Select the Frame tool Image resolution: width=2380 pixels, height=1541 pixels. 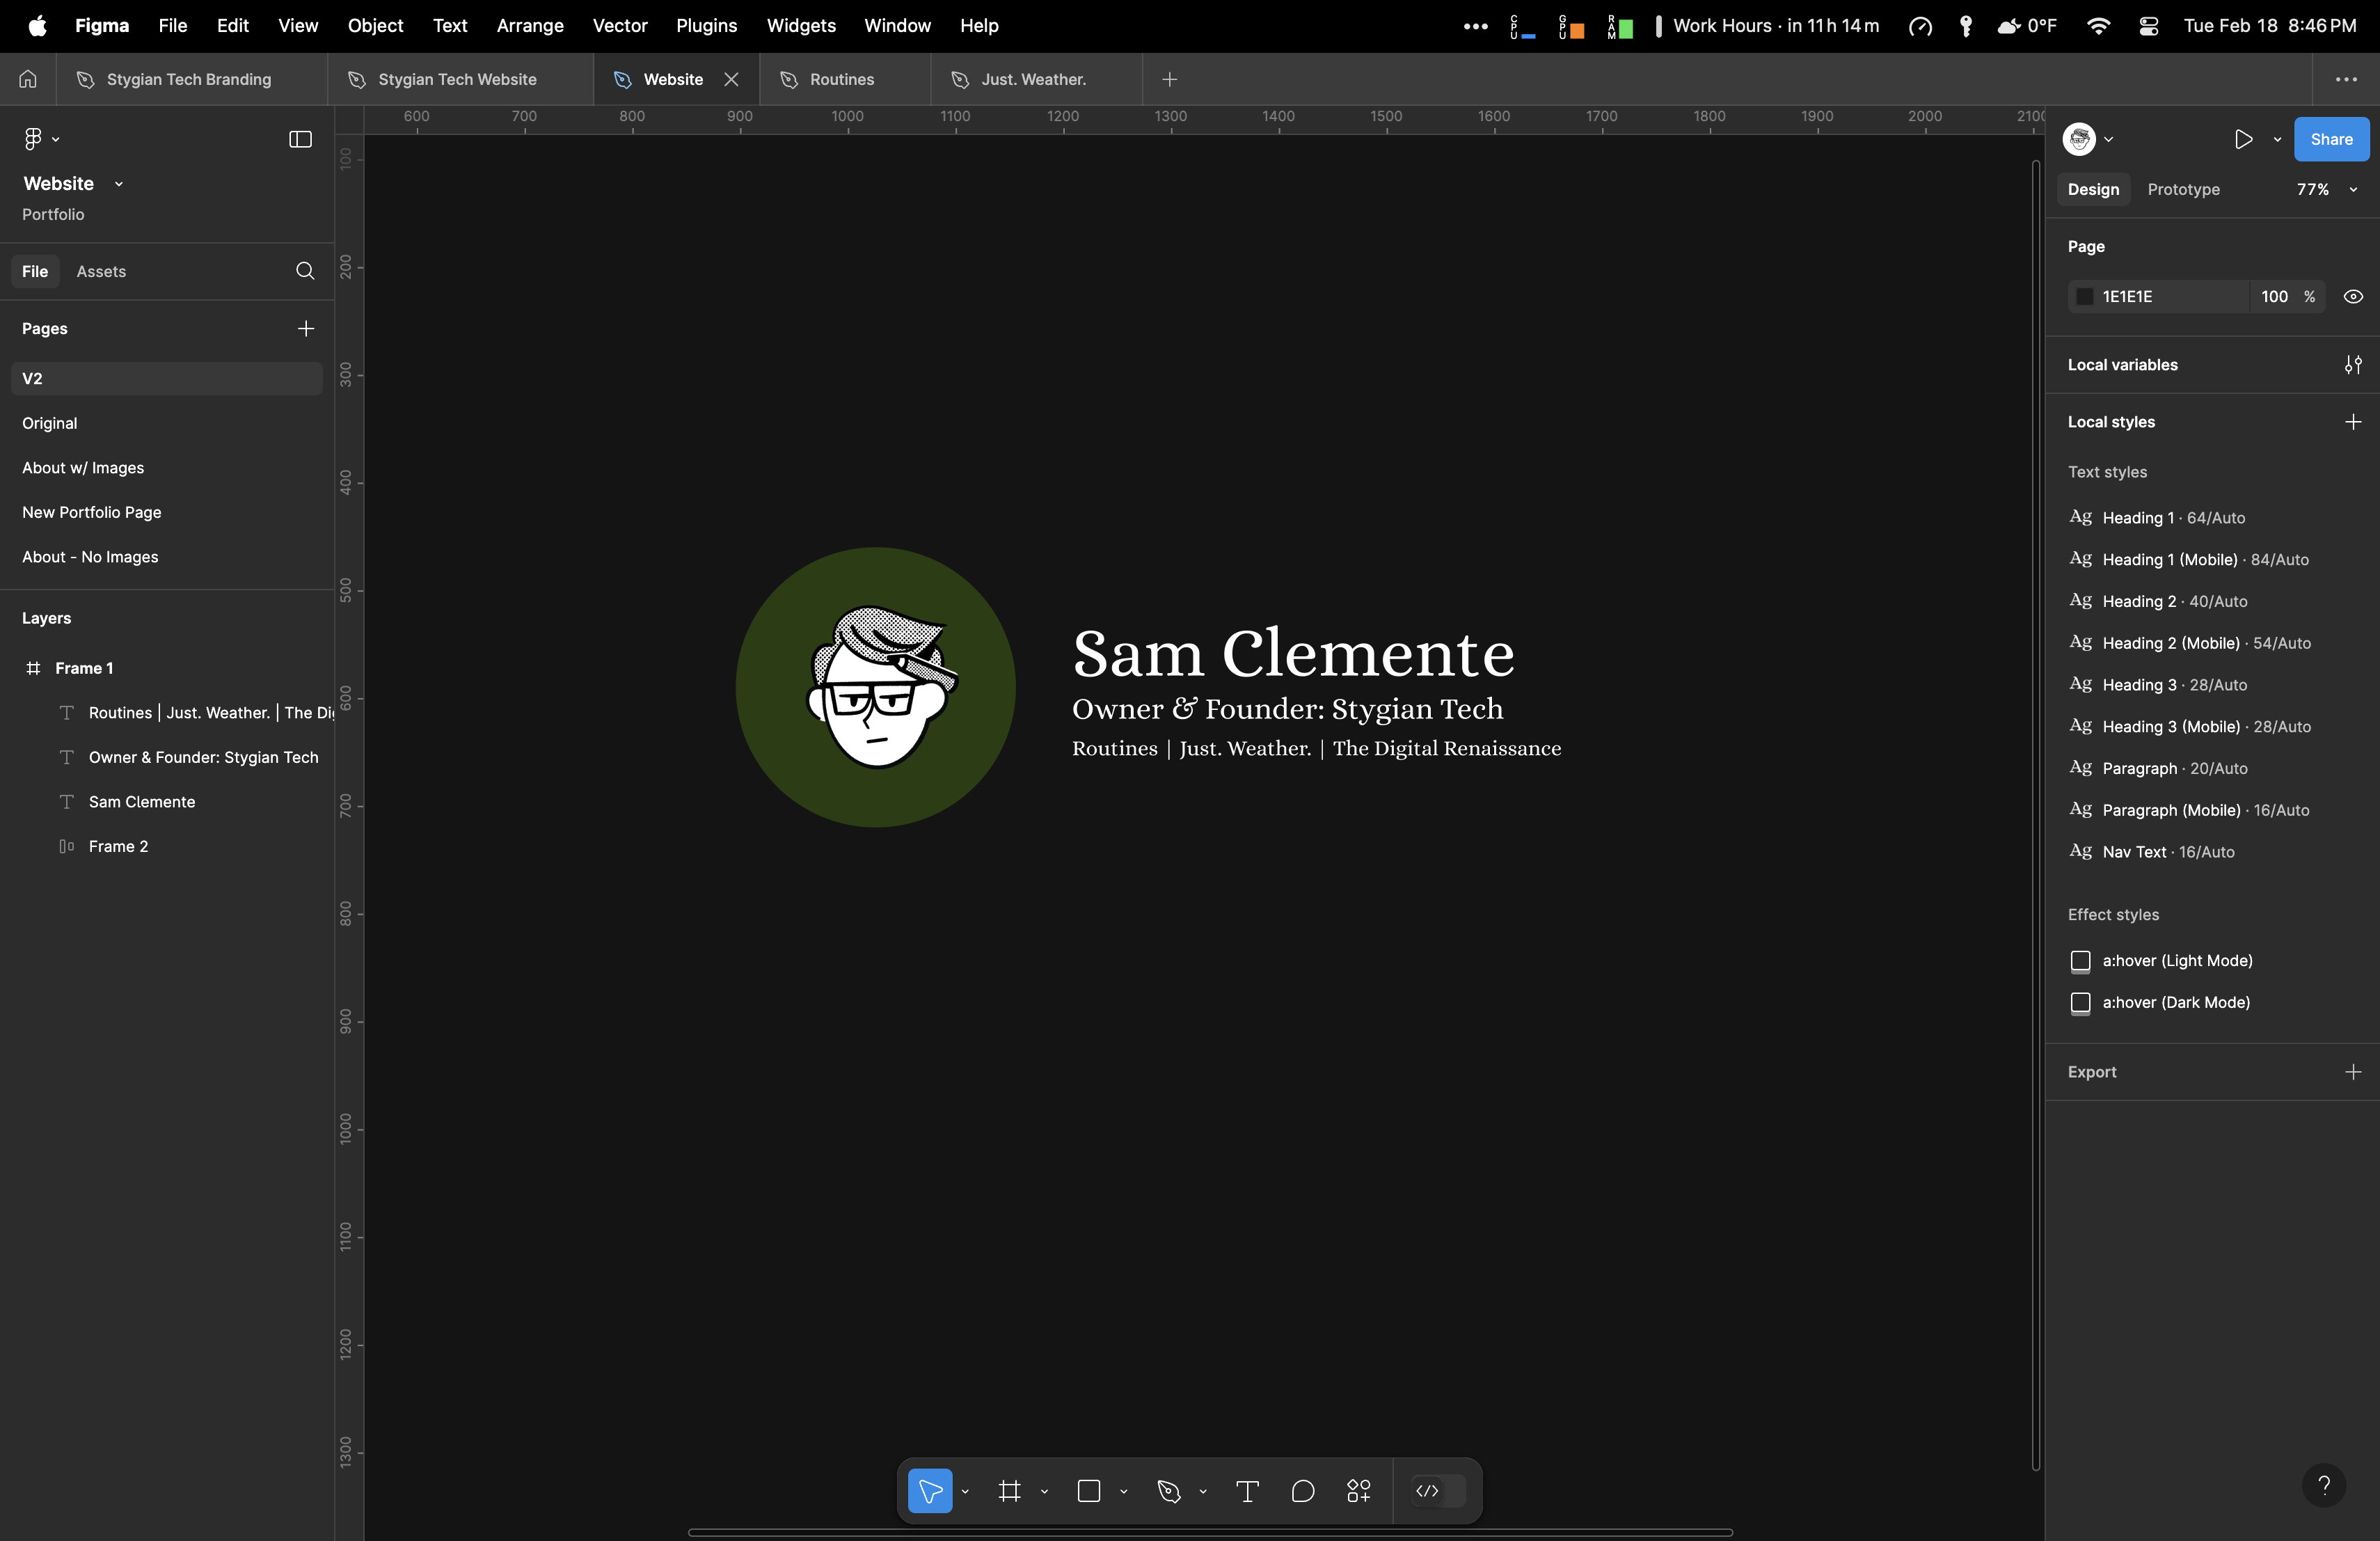pos(1010,1491)
